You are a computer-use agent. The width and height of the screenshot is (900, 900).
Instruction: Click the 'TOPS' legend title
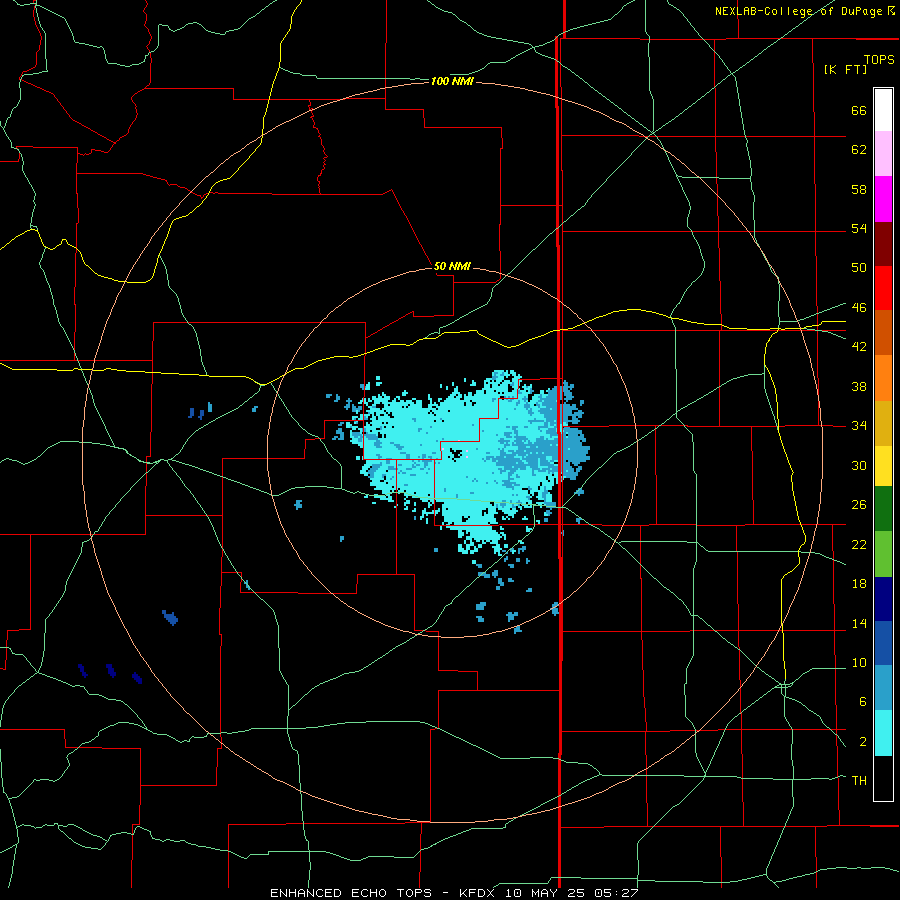[x=879, y=59]
